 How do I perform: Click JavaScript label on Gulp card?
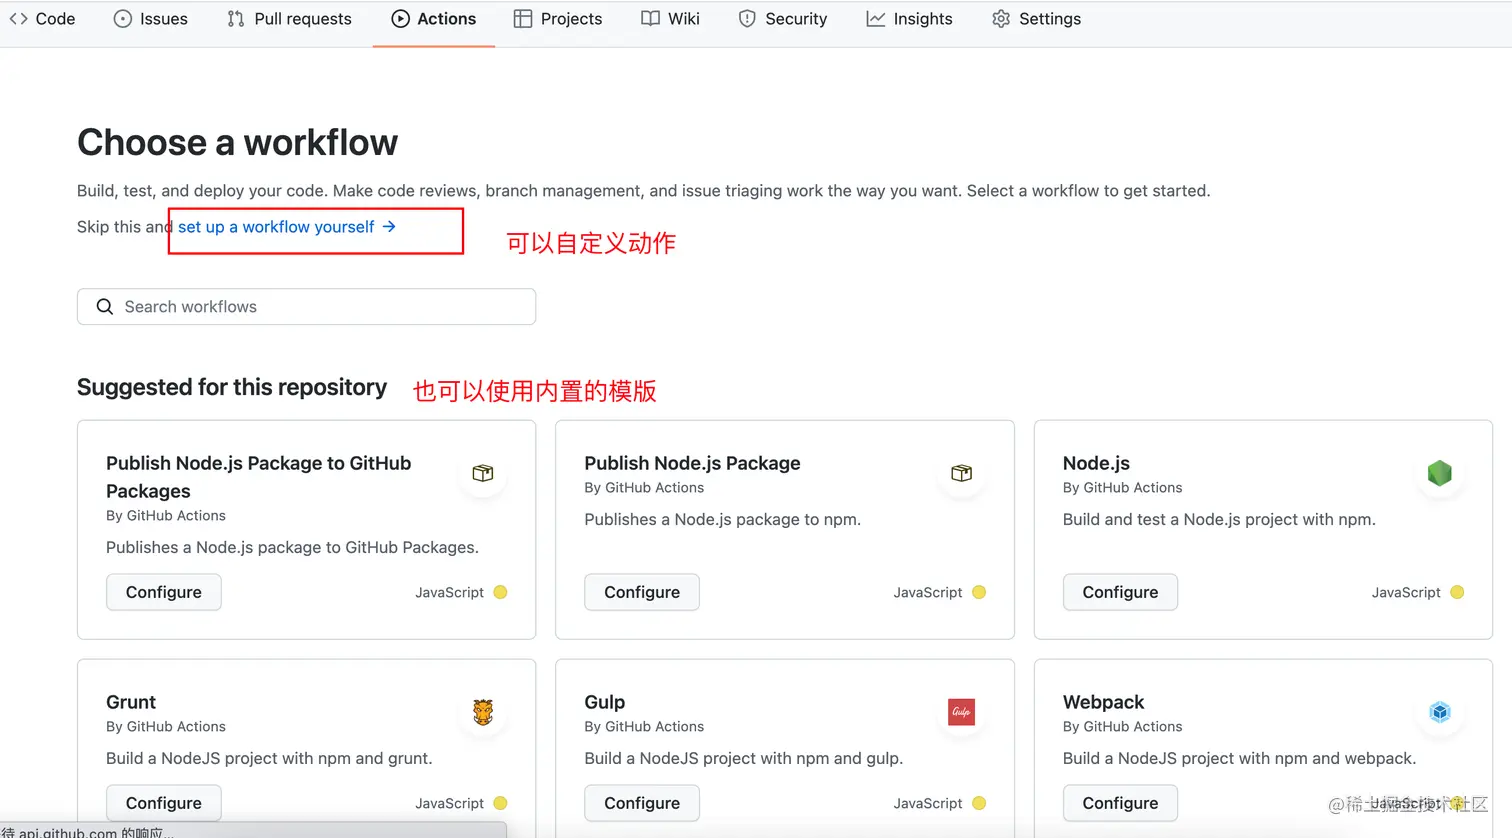928,804
